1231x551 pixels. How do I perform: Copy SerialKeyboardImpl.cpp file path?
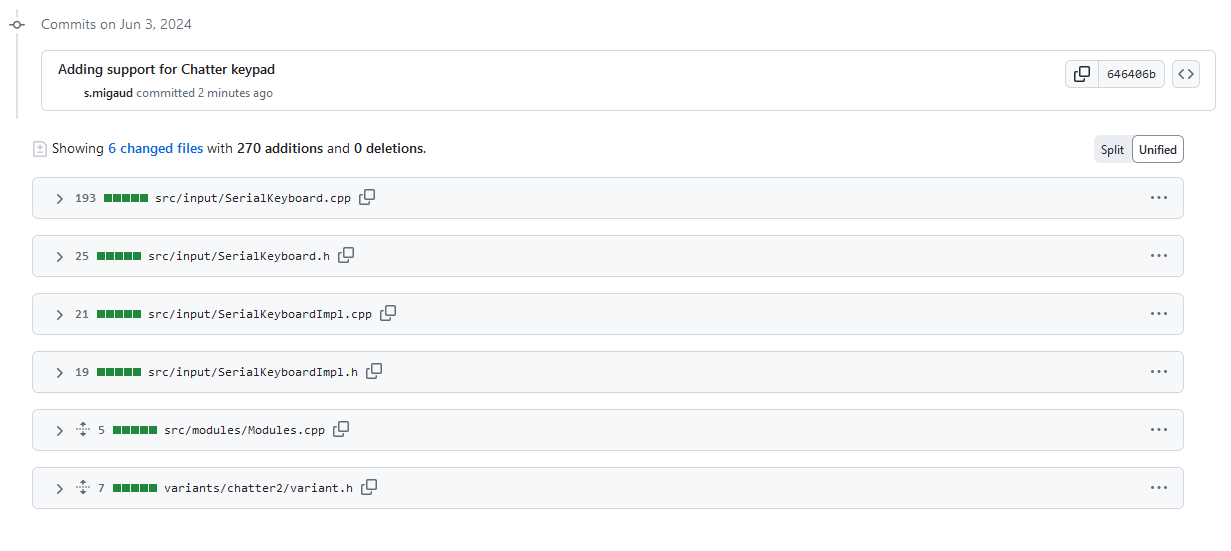click(x=388, y=313)
